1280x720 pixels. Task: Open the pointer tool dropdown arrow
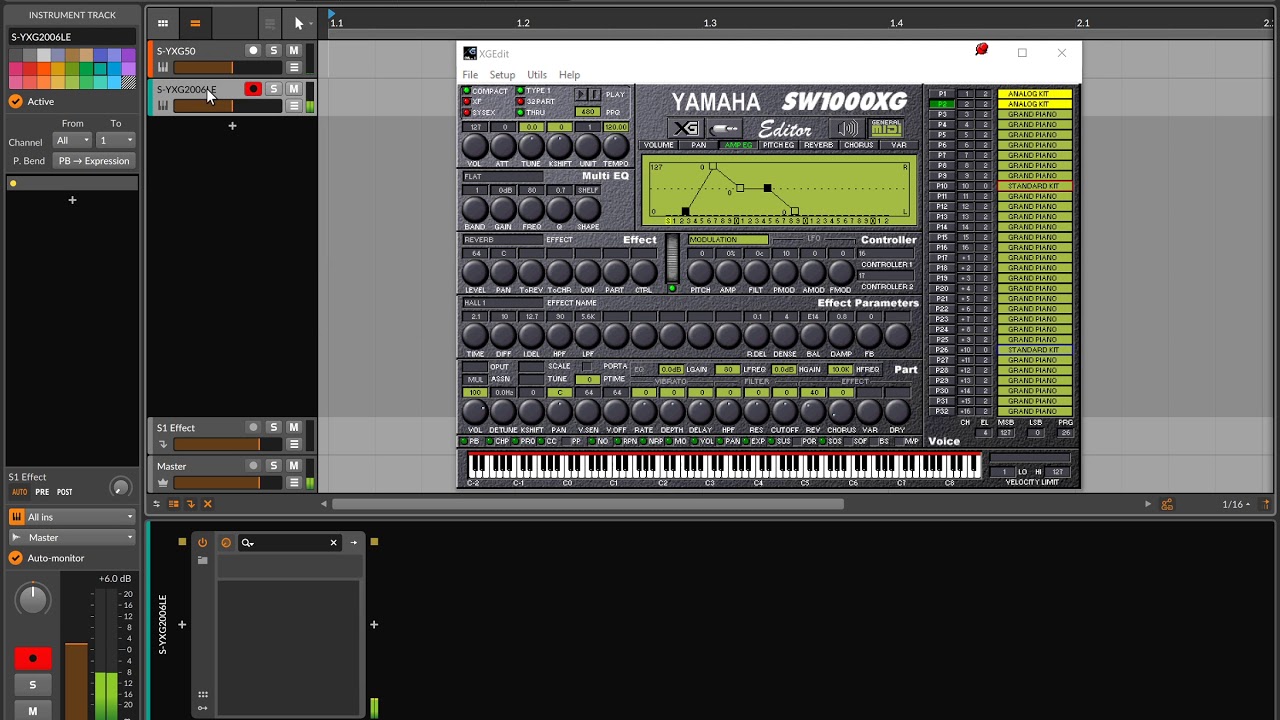311,24
